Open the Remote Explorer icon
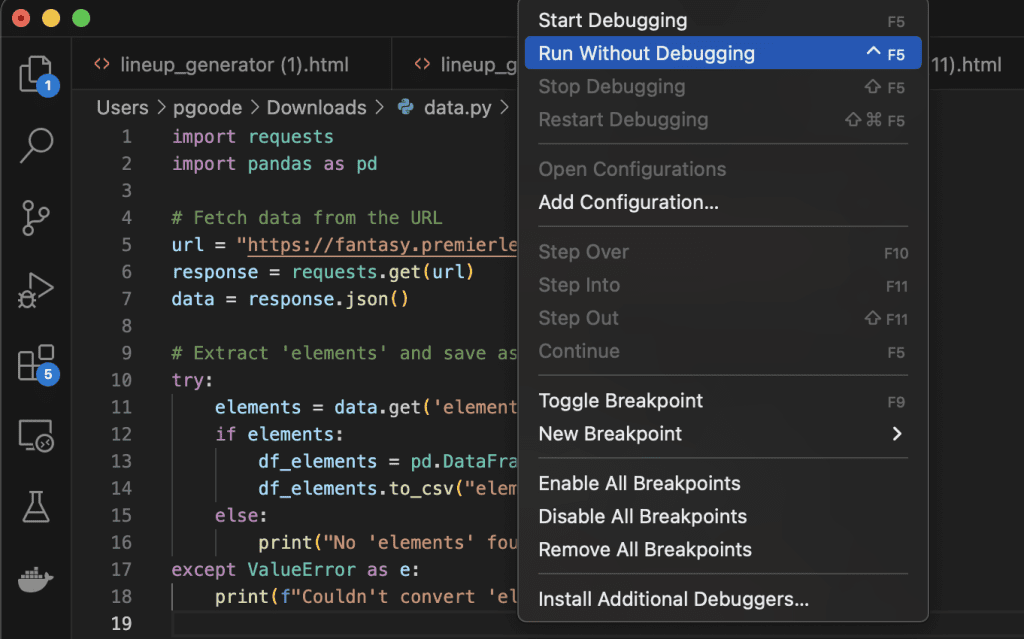 (36, 436)
